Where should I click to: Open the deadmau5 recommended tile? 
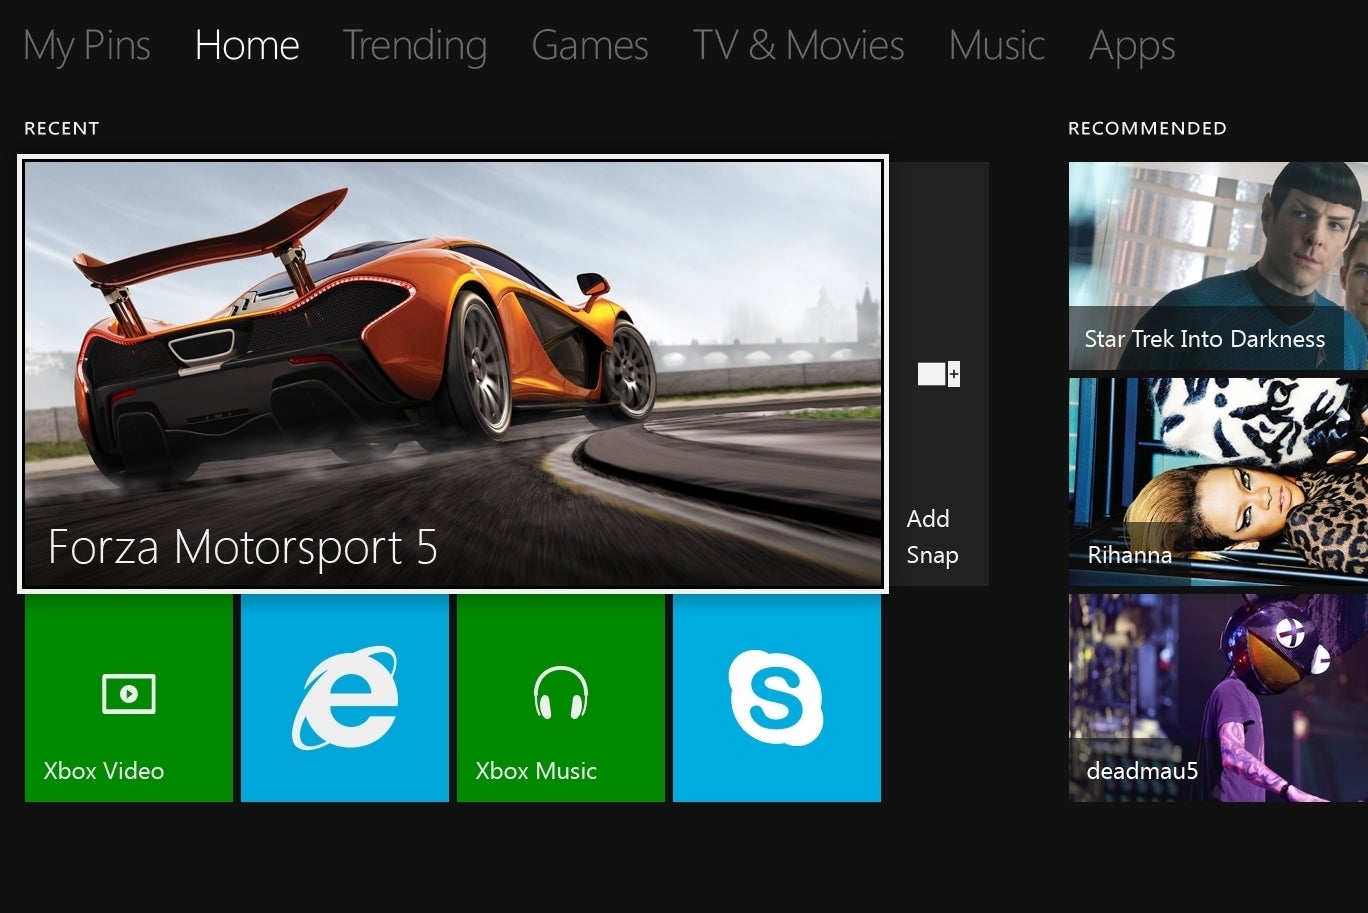coord(1218,698)
